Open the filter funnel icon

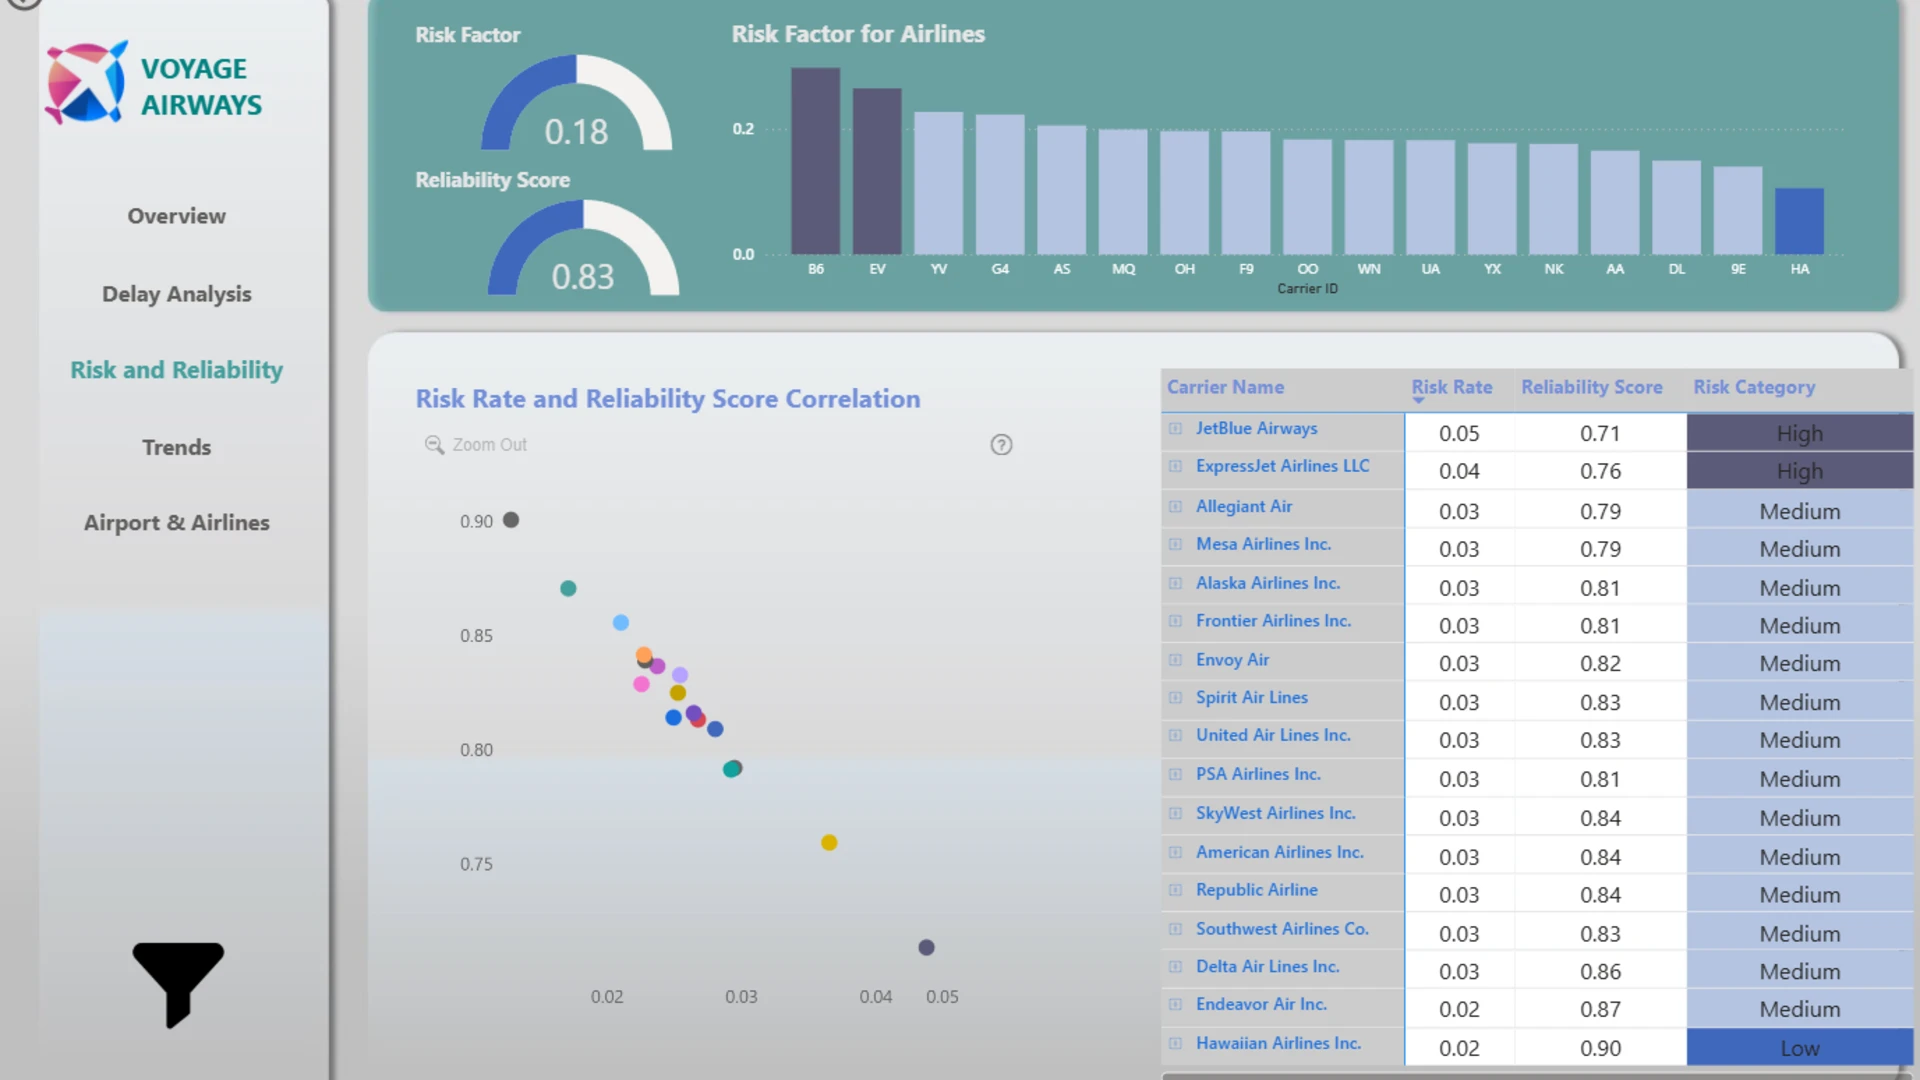(x=178, y=984)
